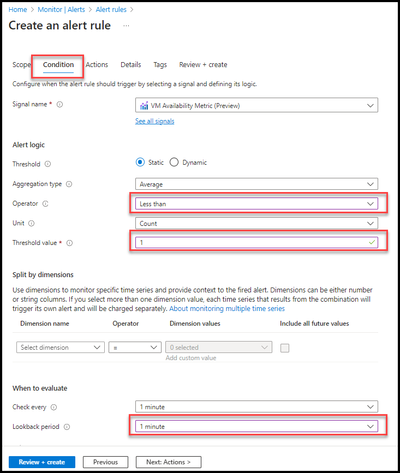Image resolution: width=400 pixels, height=473 pixels.
Task: Switch to the Condition tab
Action: point(58,65)
